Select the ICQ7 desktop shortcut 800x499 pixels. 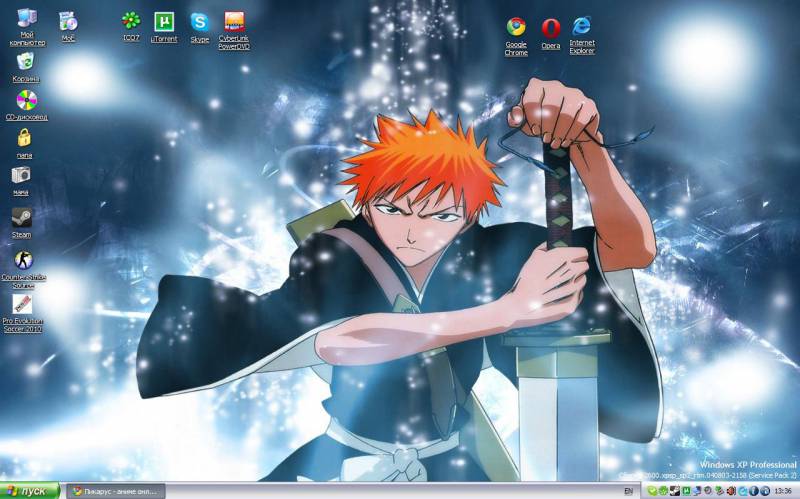pyautogui.click(x=131, y=26)
